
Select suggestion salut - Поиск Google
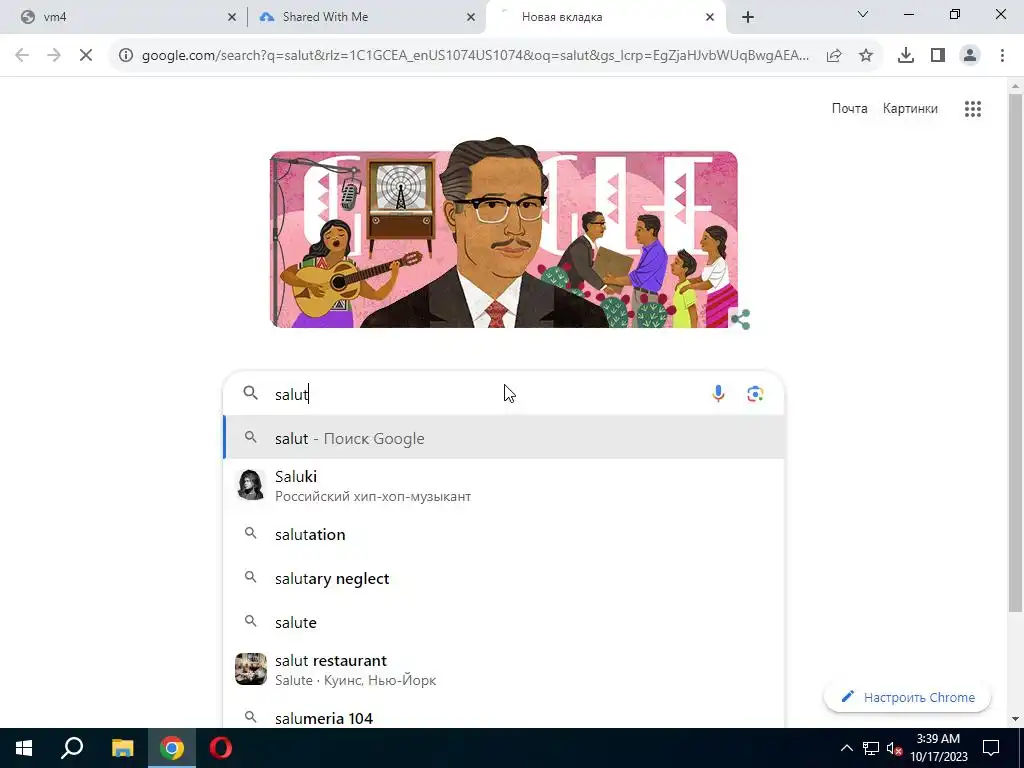(504, 438)
